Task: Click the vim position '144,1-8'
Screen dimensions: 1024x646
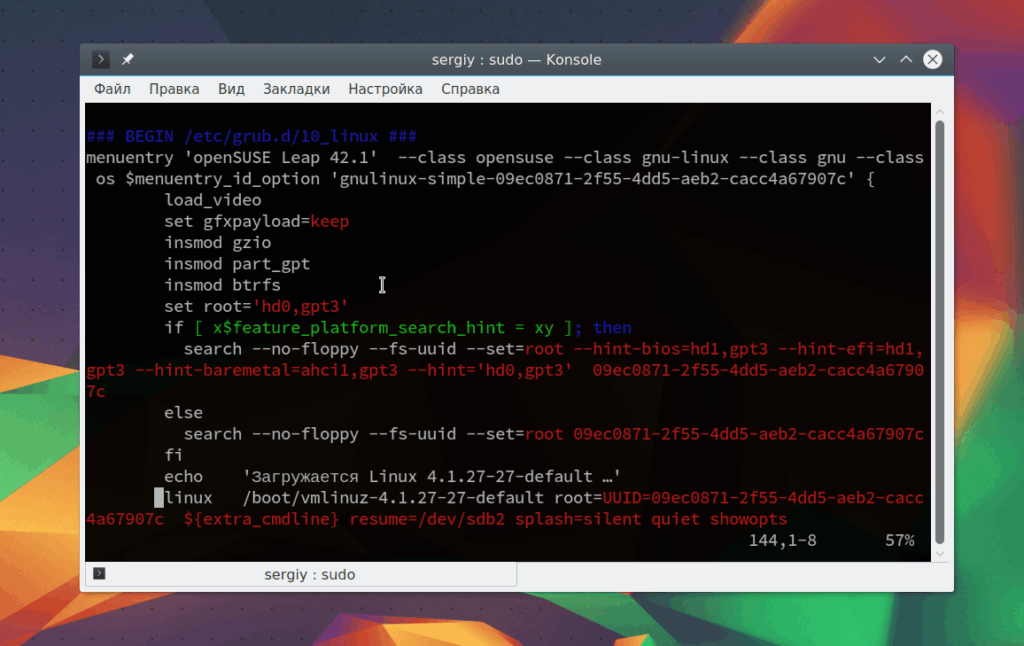Action: coord(782,540)
